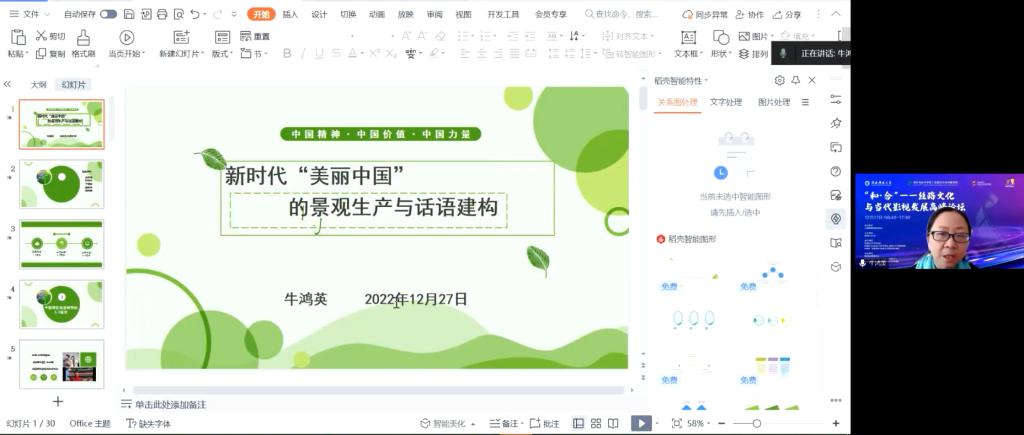Click the Cut (剪切) scissors icon
Screen dimensions: 1024x435
tap(43, 36)
